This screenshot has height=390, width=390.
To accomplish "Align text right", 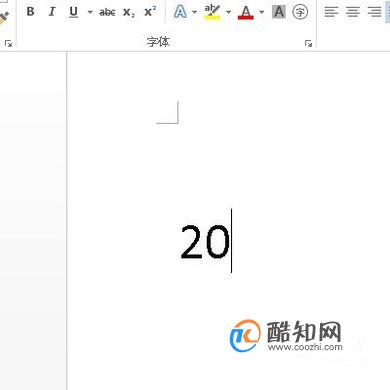I will pos(374,12).
